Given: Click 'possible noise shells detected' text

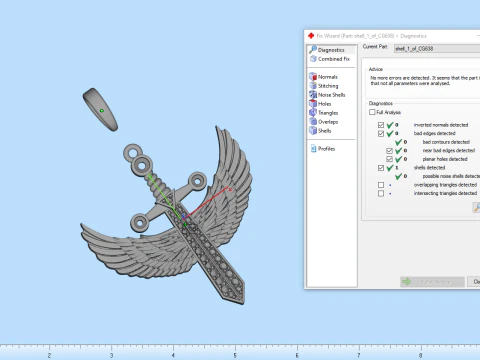Looking at the screenshot, I should (x=451, y=176).
